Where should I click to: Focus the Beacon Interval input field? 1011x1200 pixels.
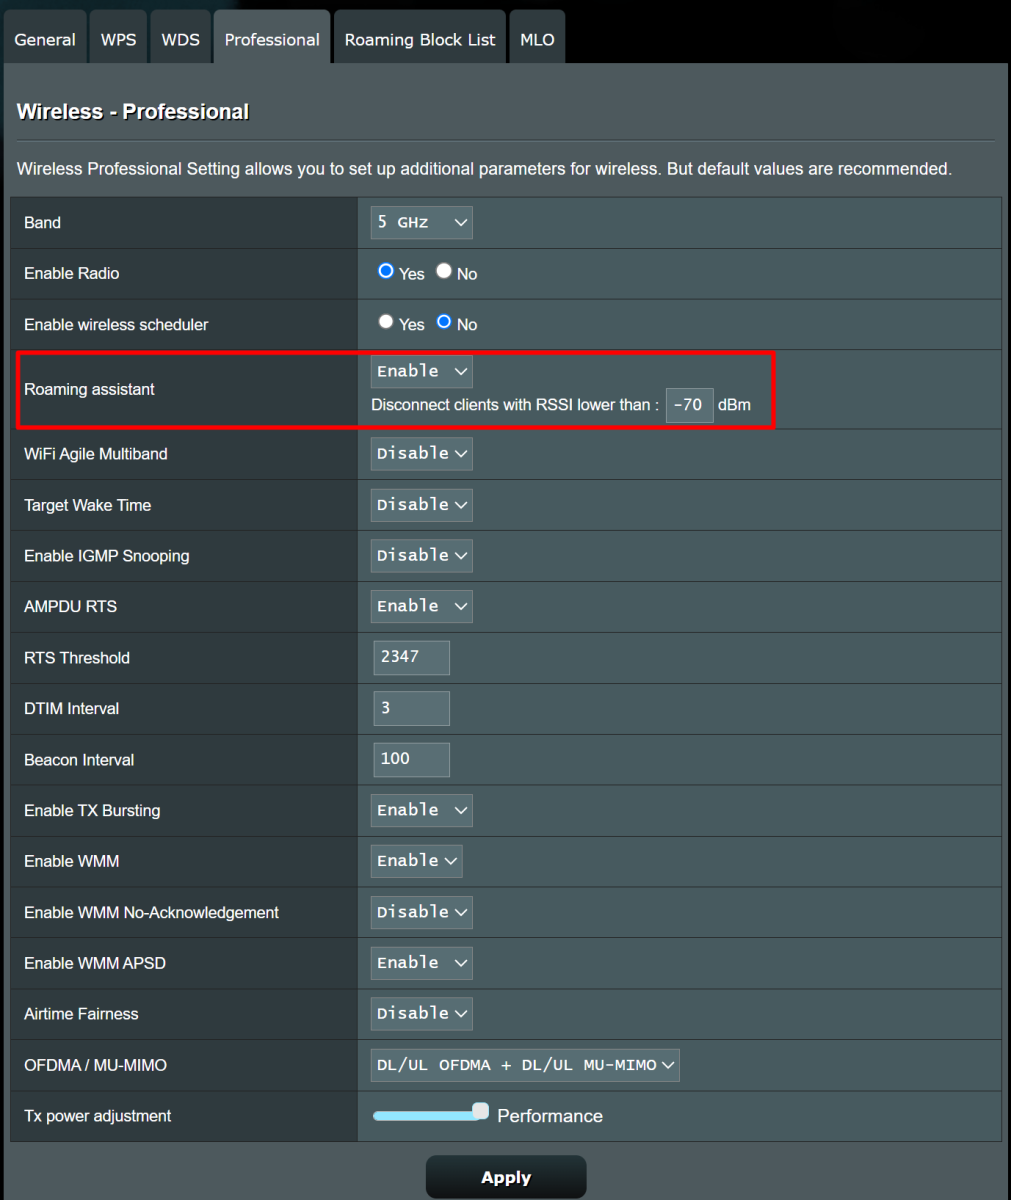[x=411, y=759]
